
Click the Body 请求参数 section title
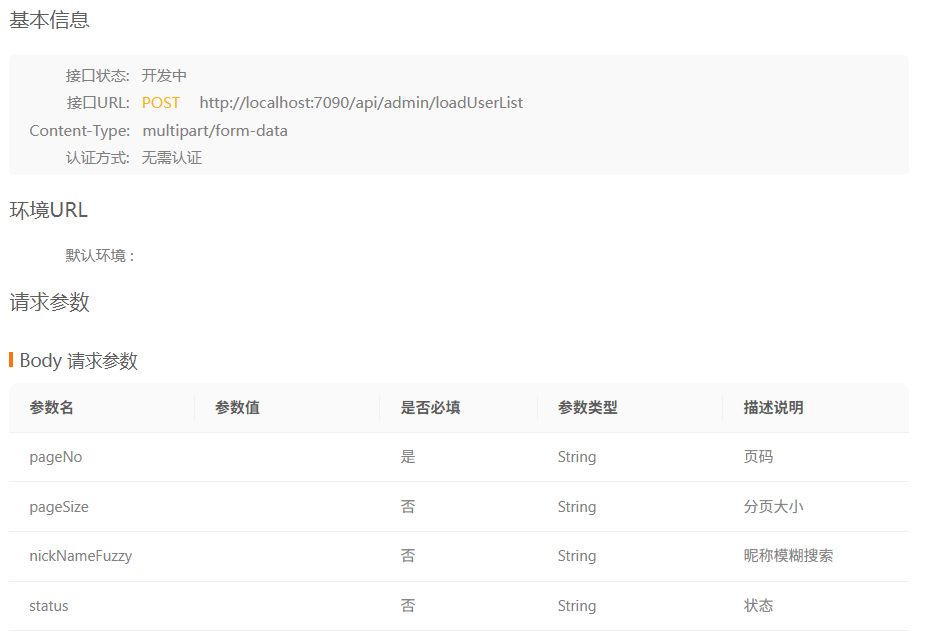click(x=78, y=361)
